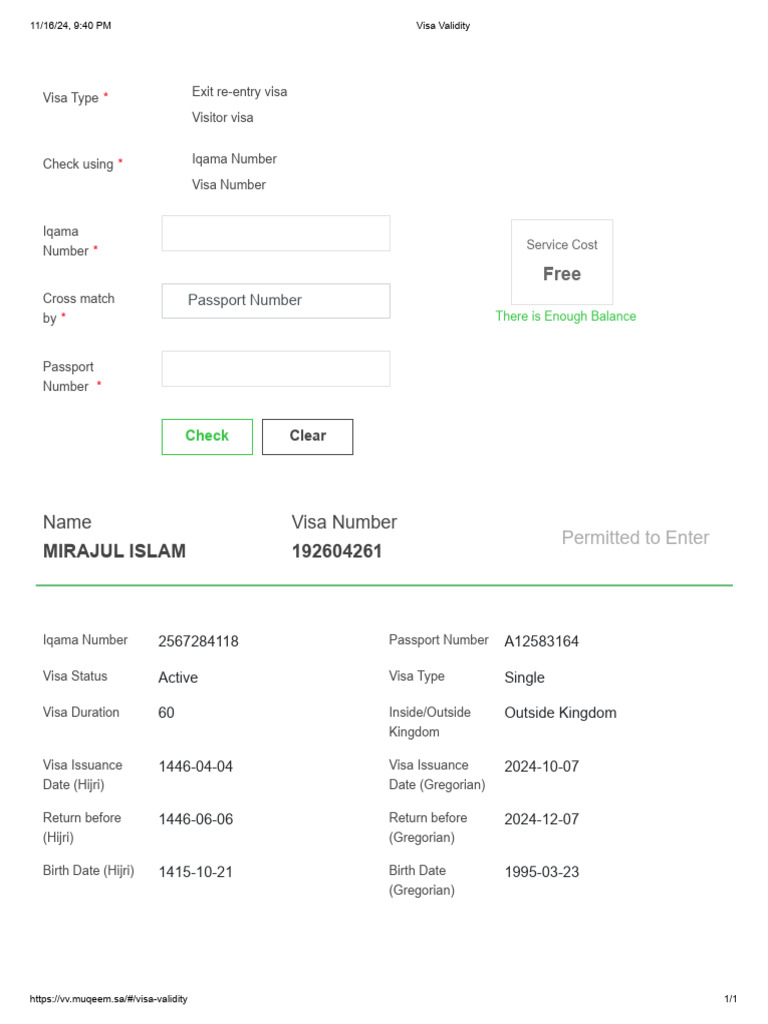Select the Visitor visa option

click(x=222, y=118)
